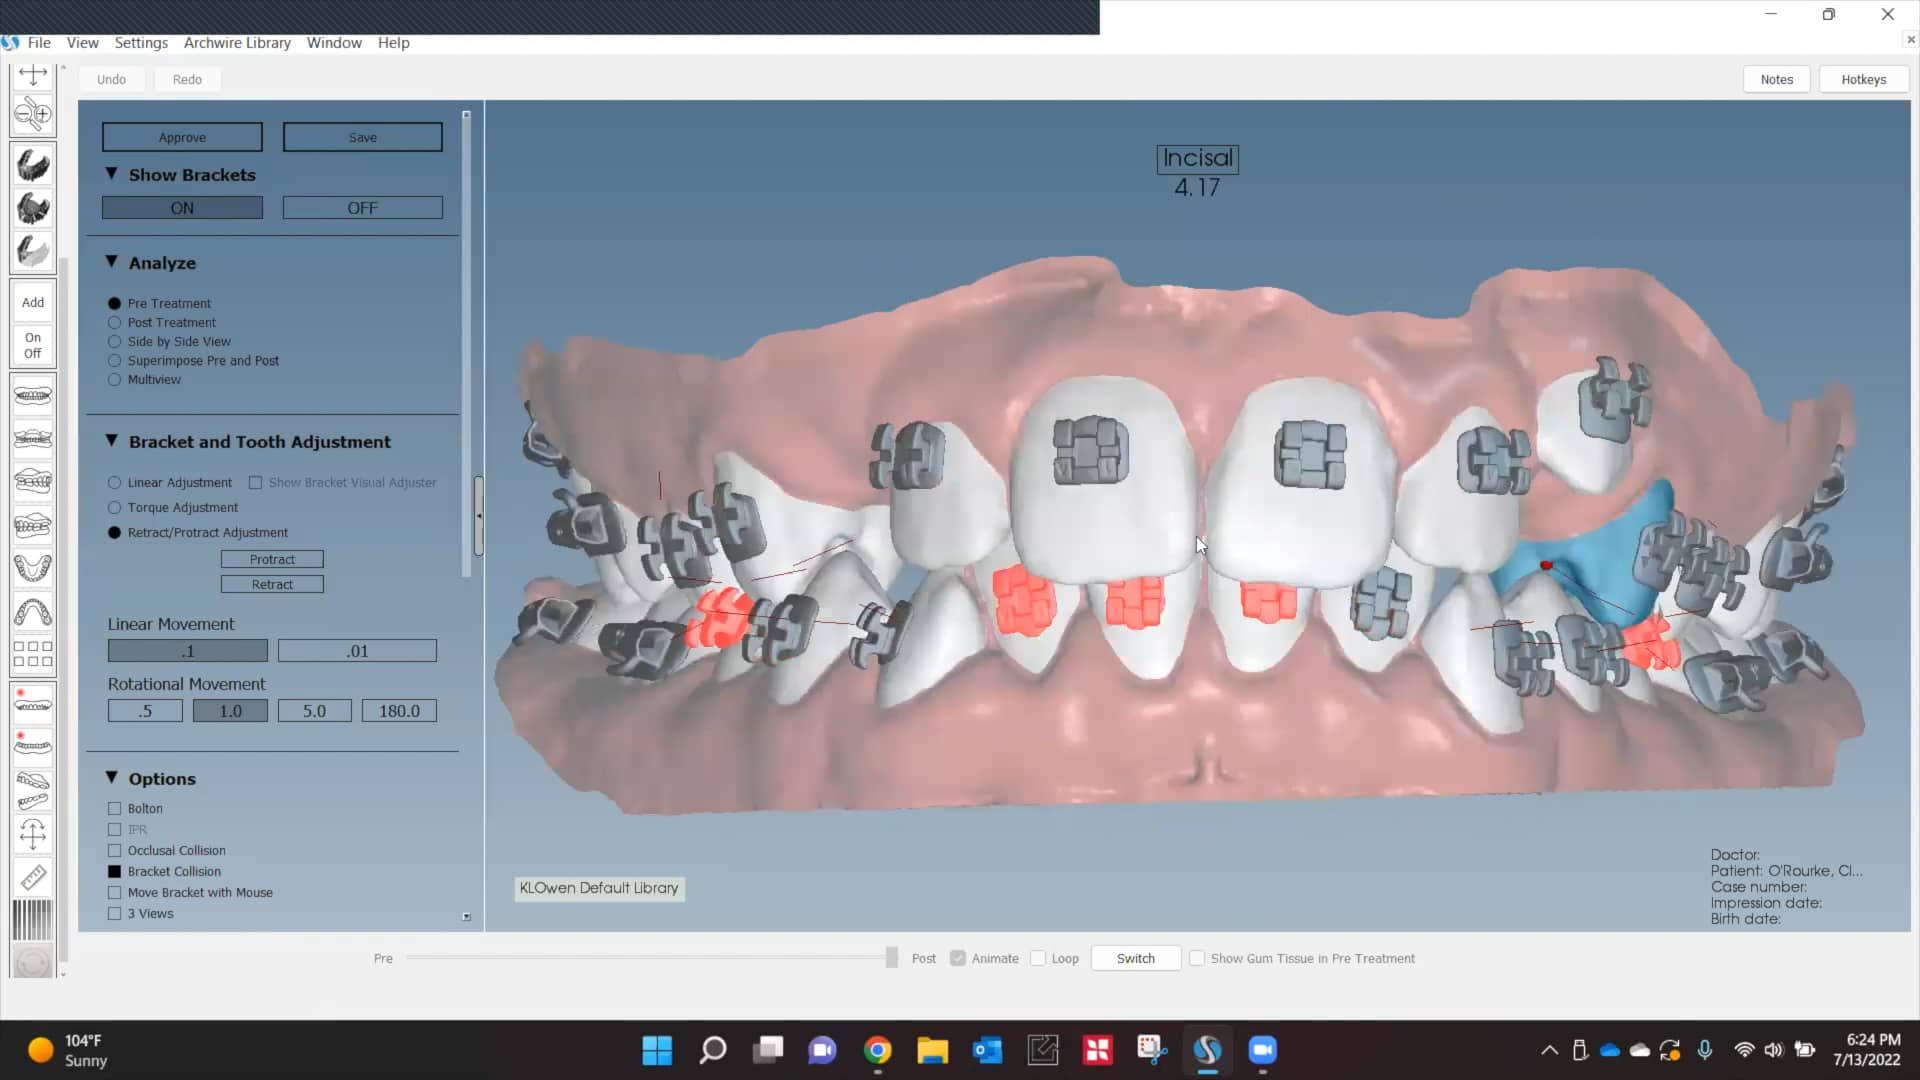Click the Approve button

pyautogui.click(x=181, y=137)
